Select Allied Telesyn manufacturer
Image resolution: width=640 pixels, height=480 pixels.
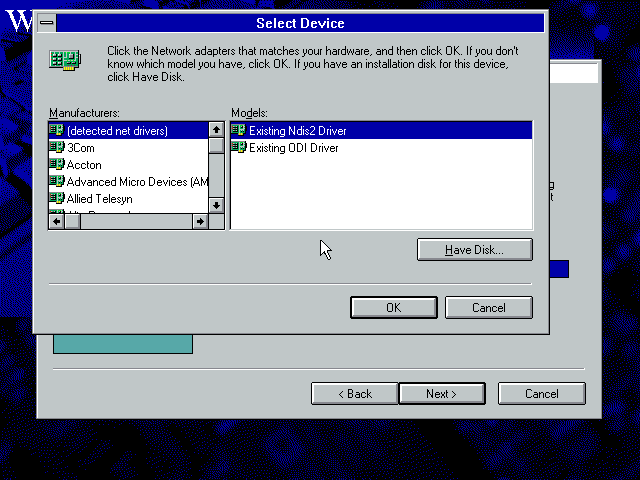(x=128, y=199)
